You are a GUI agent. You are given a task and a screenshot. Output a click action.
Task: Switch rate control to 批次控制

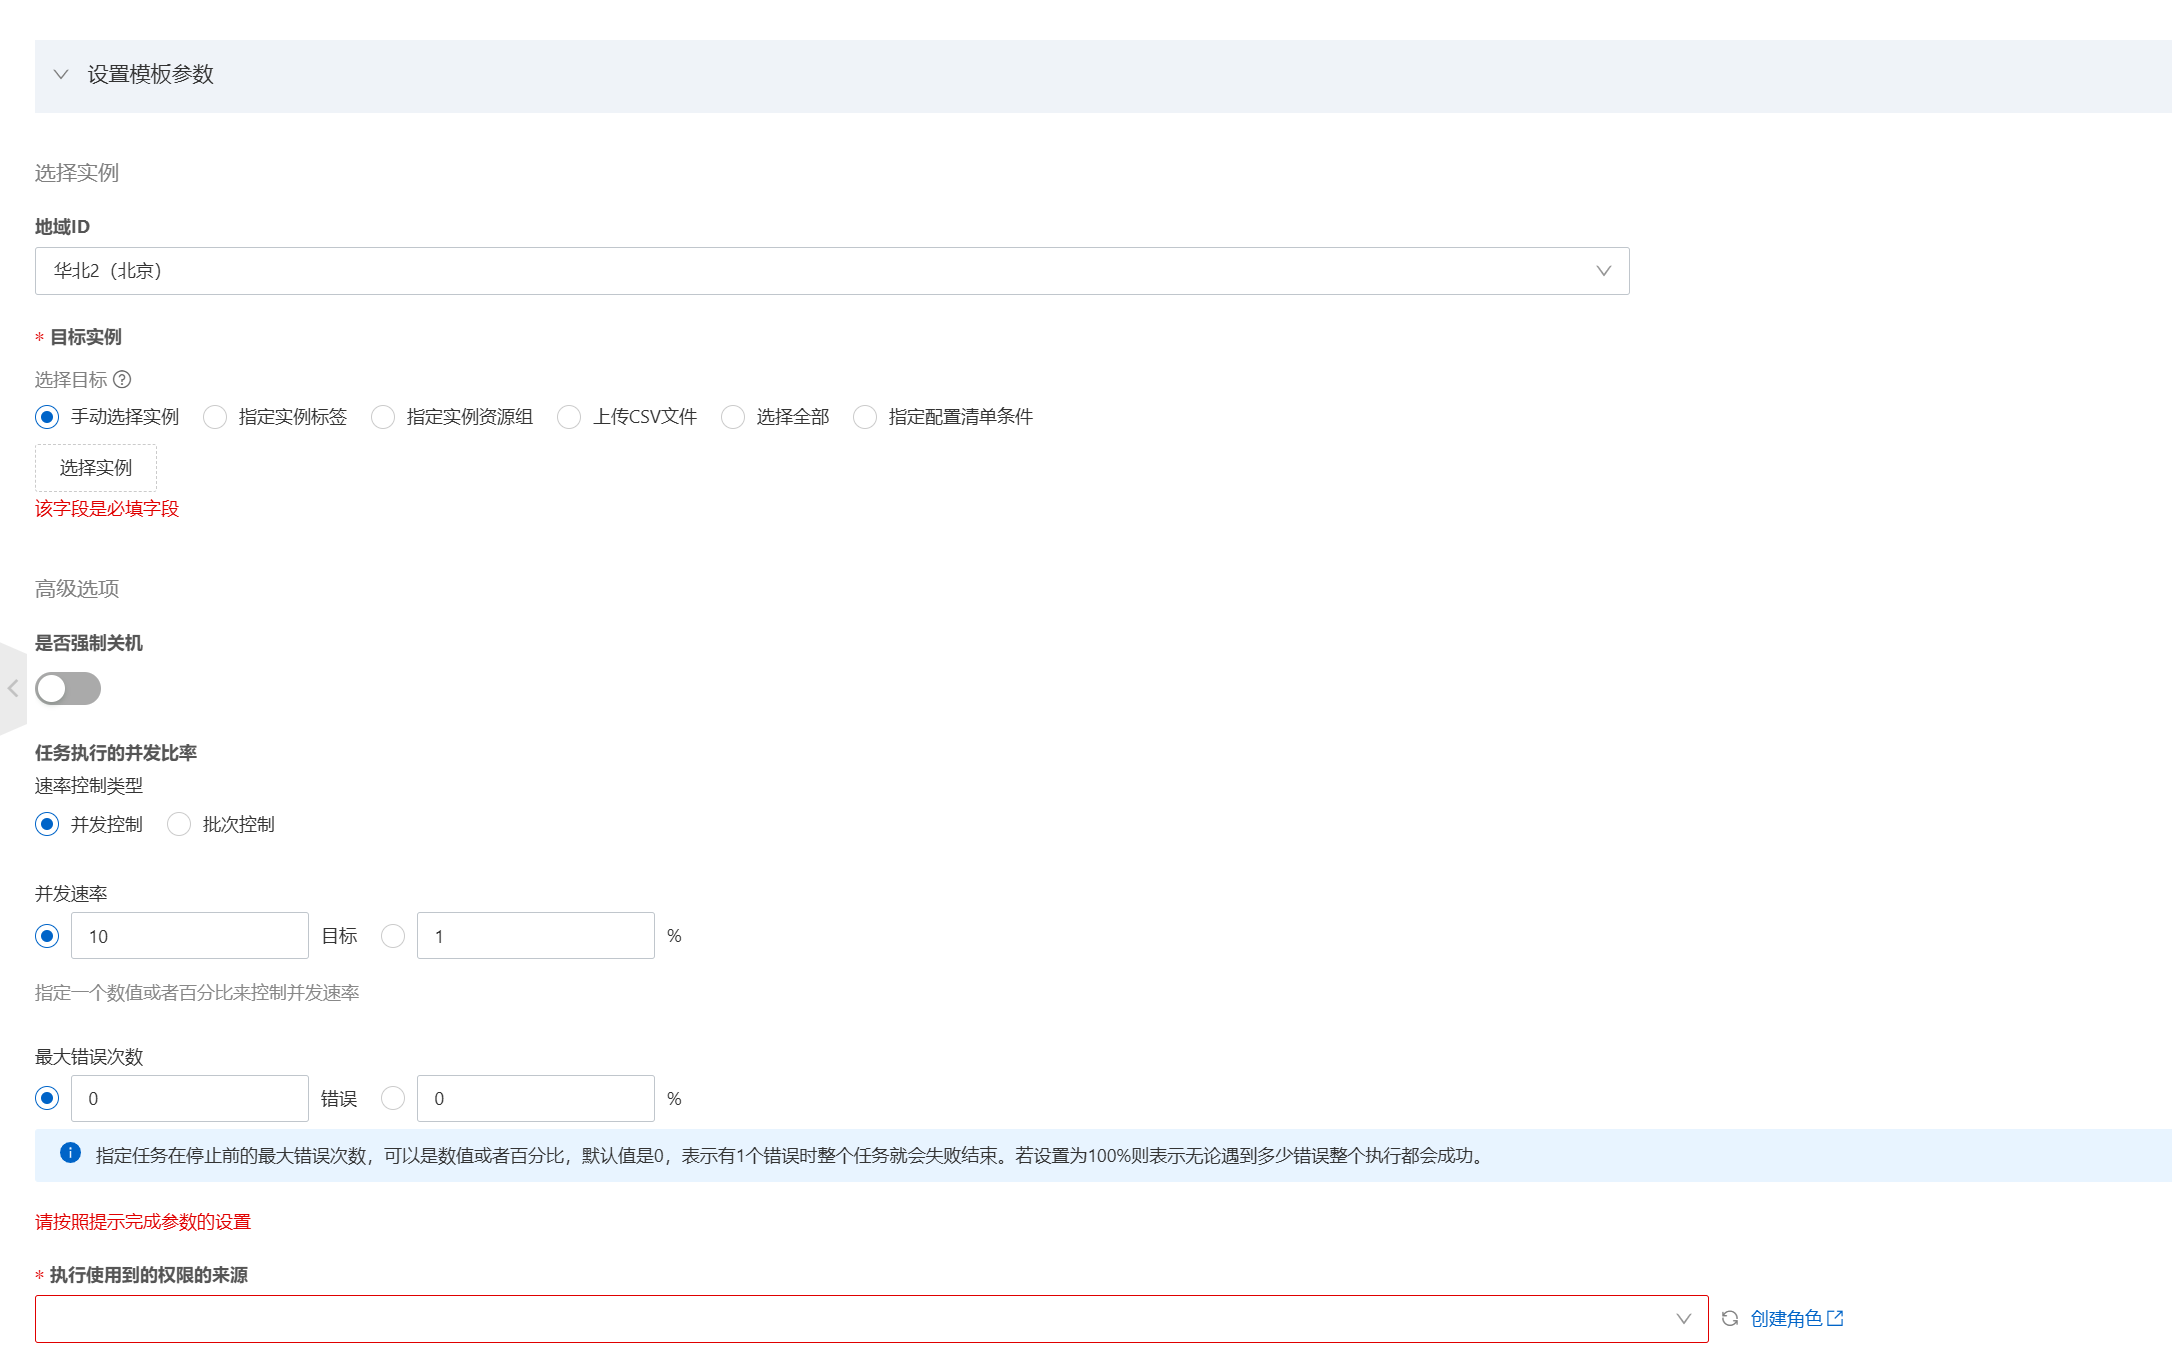coord(179,824)
